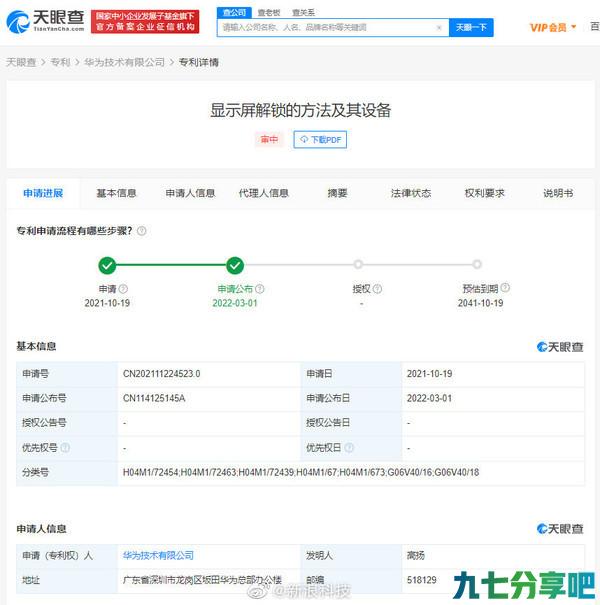Switch to 基本信息 tab

coord(116,193)
